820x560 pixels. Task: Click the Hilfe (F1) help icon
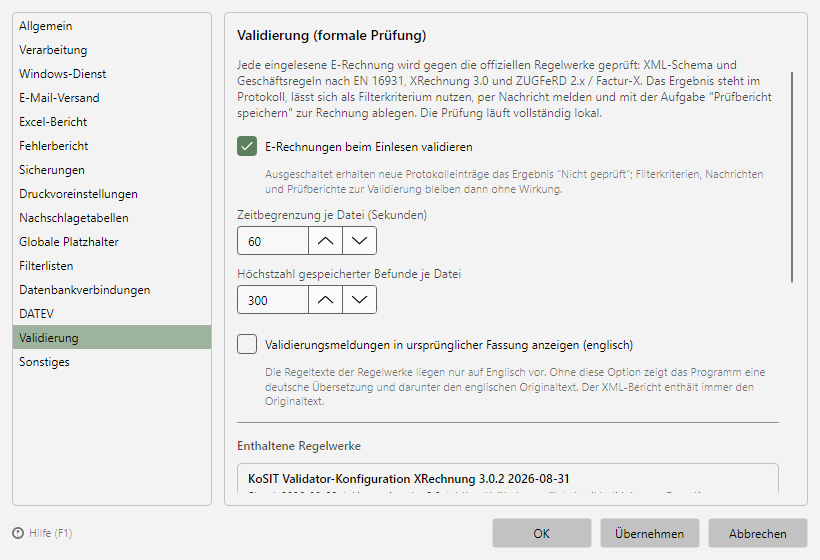pos(18,533)
